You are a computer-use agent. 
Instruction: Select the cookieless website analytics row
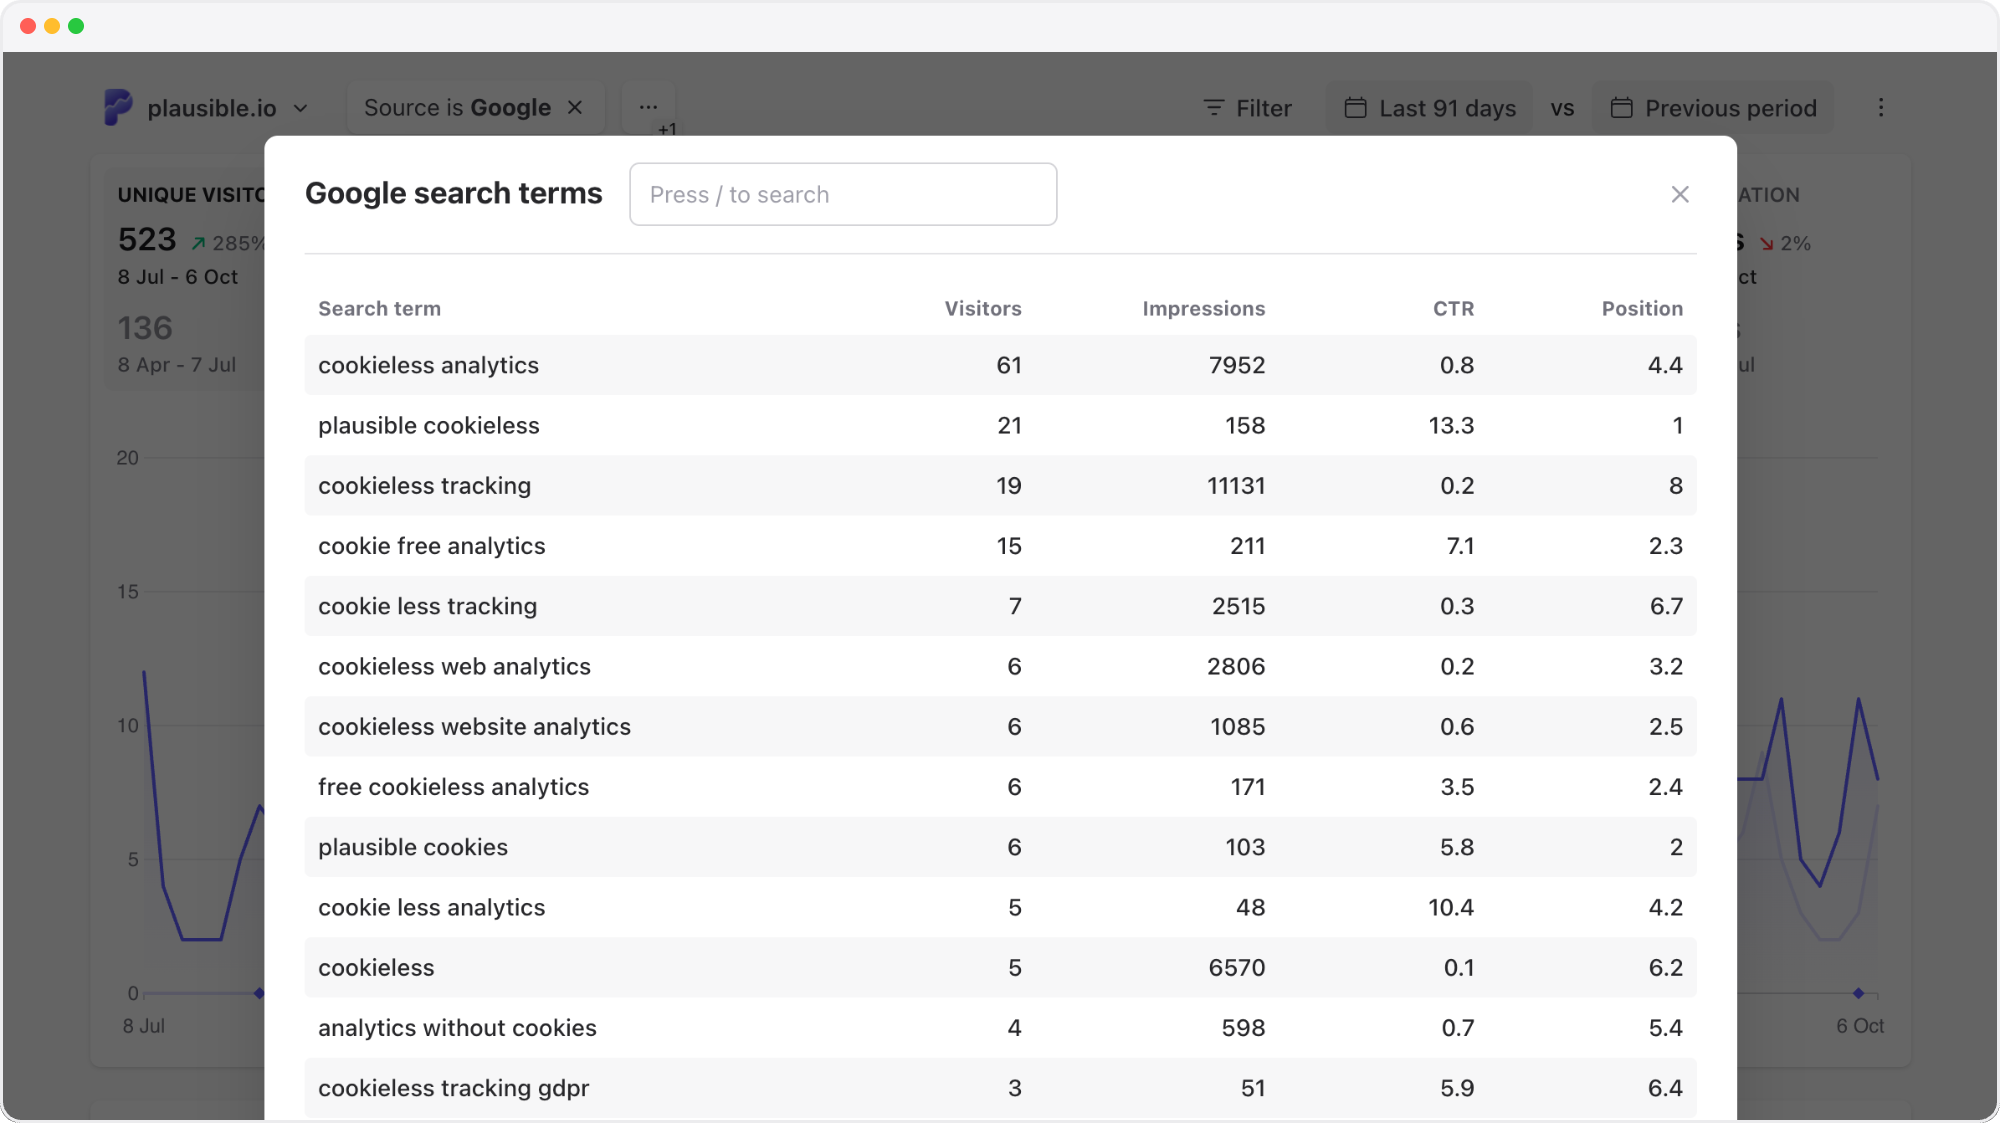[1000, 727]
